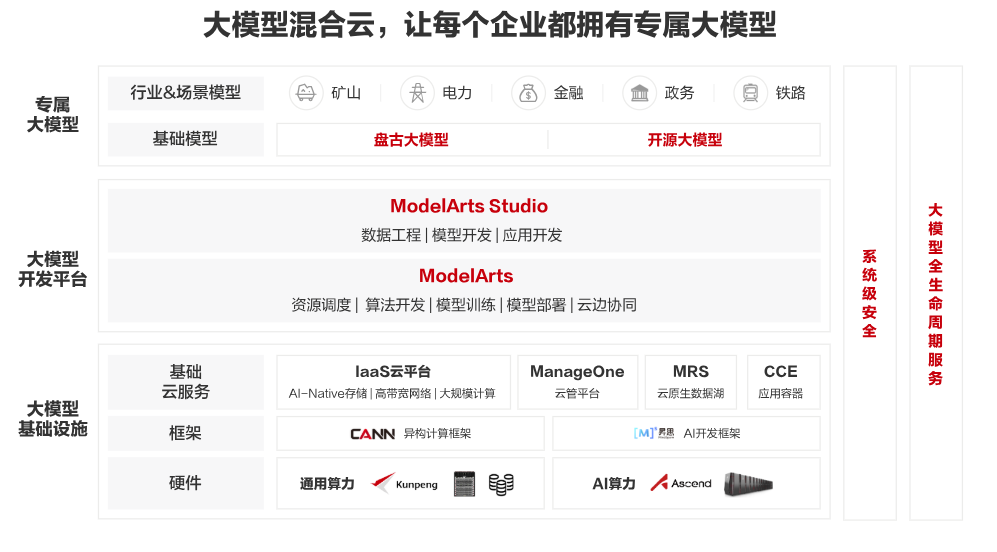Click the mining (矿山) cart icon
The width and height of the screenshot is (997, 552).
306,93
